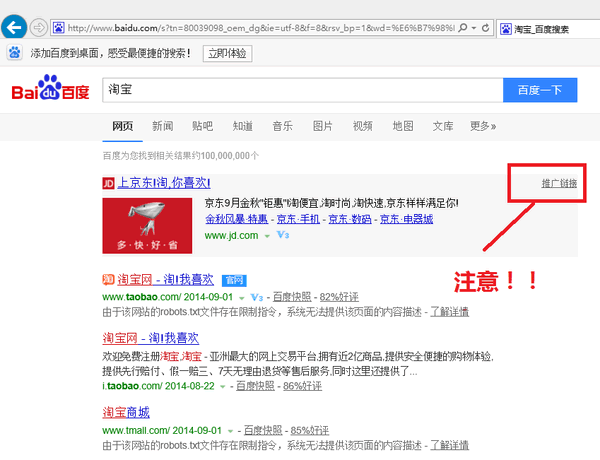Click the www.taobao.com/ 2014-09-01 URL
Image resolution: width=600 pixels, height=460 pixels.
(168, 297)
